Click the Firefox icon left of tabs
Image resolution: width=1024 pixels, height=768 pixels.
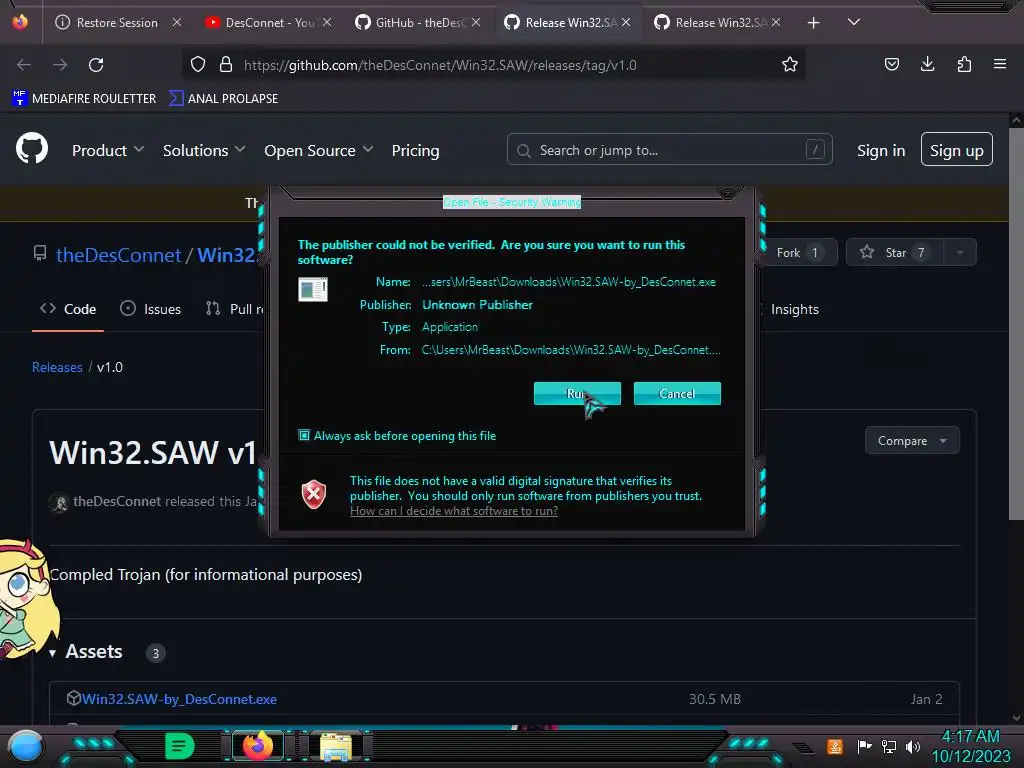point(20,22)
